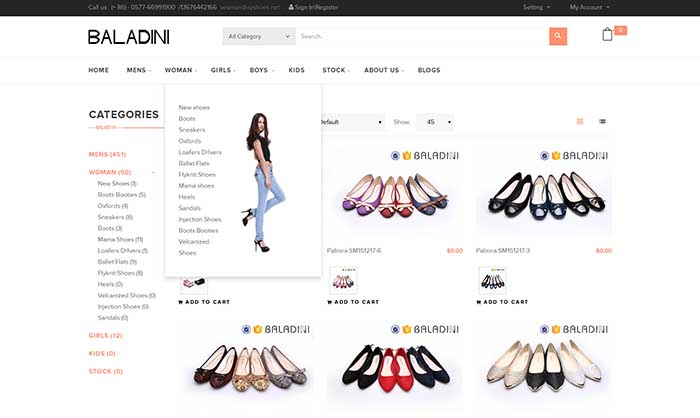Image resolution: width=700 pixels, height=418 pixels.
Task: Switch to grid view icon
Action: click(x=580, y=121)
